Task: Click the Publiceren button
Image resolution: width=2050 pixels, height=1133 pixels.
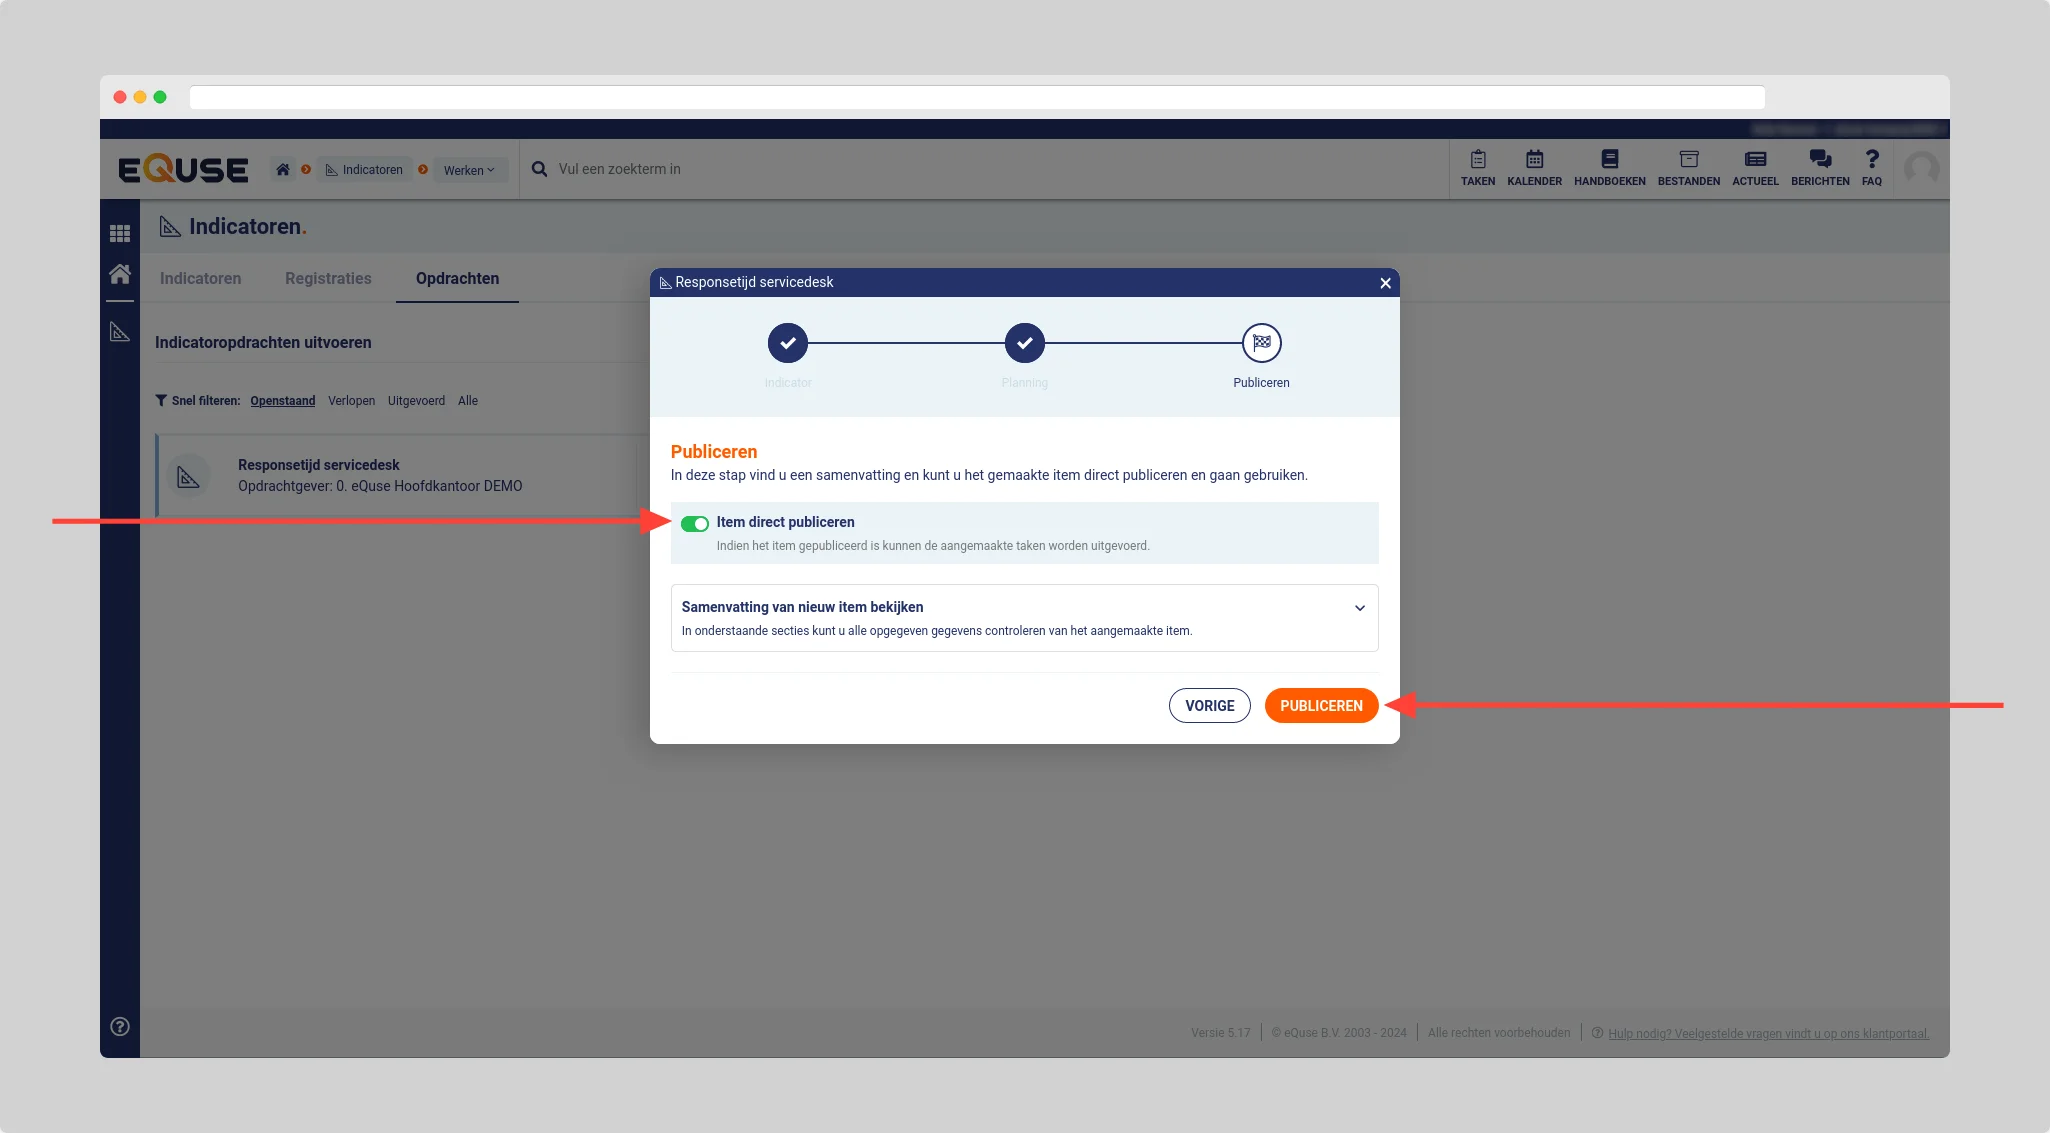Action: point(1320,705)
